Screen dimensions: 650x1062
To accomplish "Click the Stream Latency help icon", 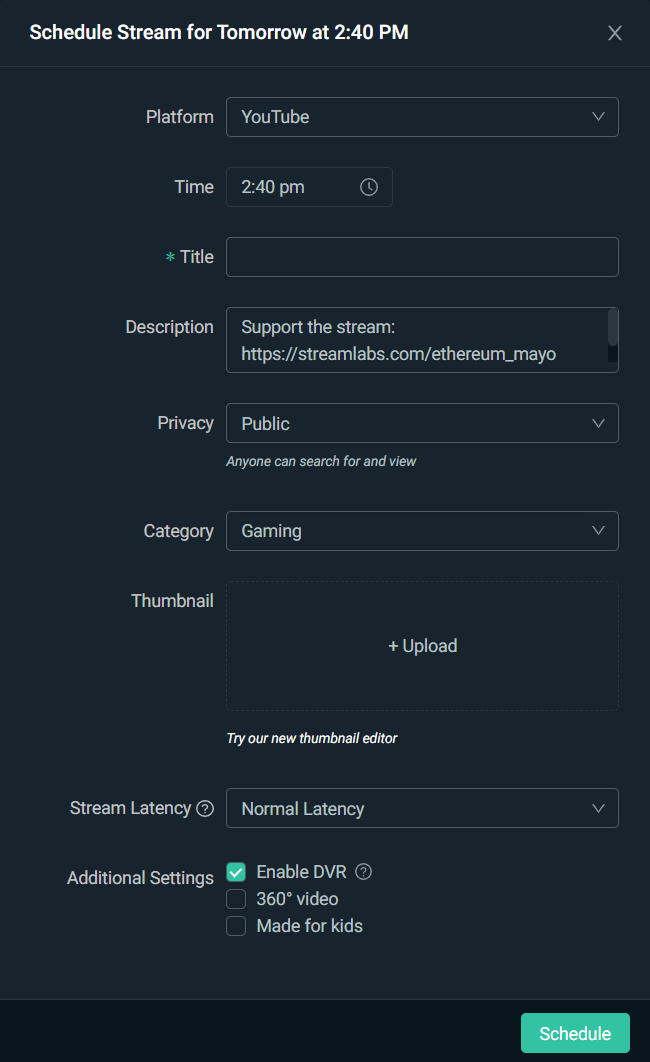I will click(x=205, y=809).
